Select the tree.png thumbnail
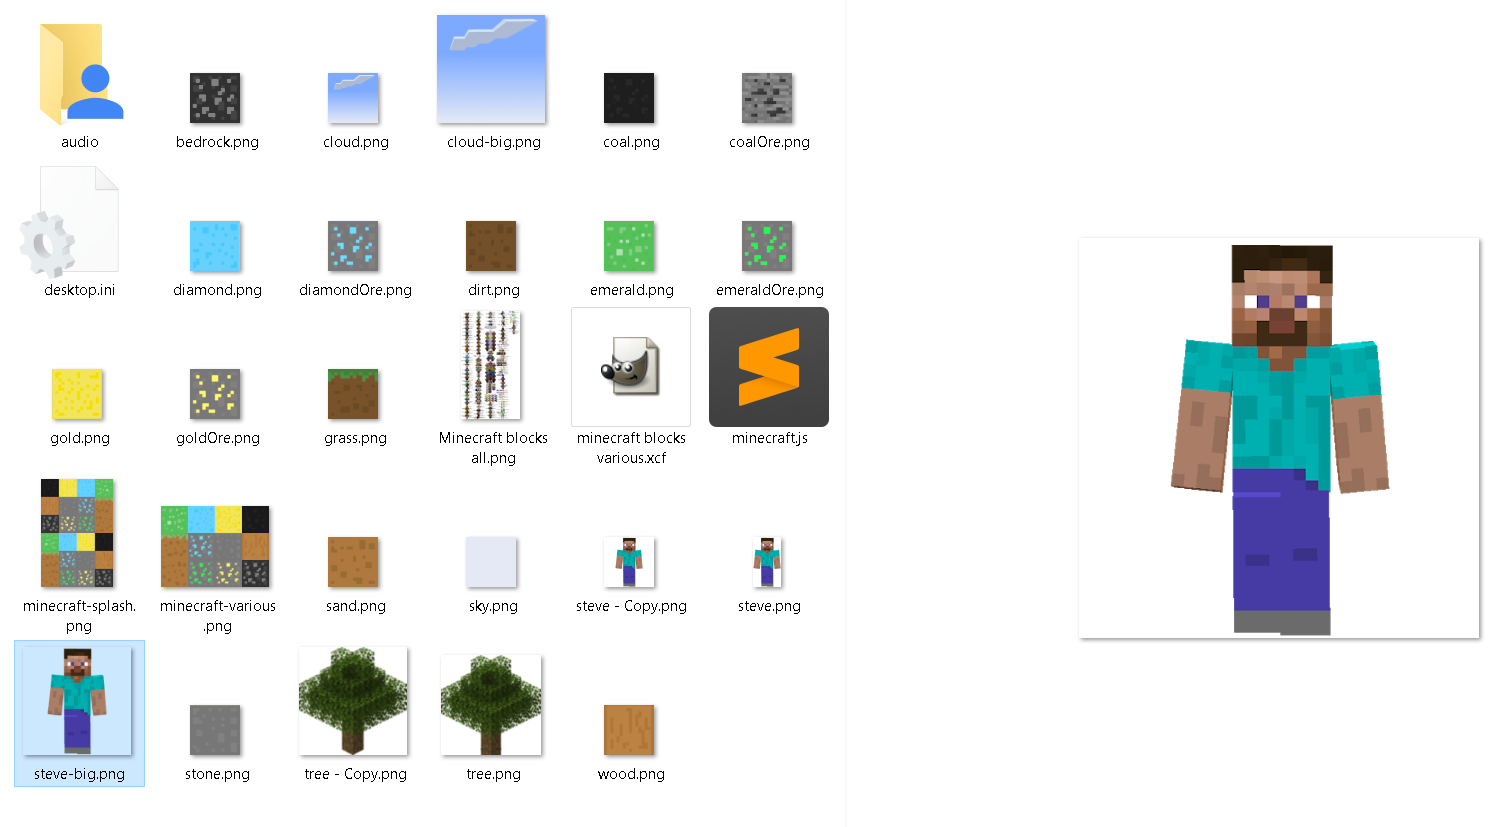1512x827 pixels. [491, 705]
